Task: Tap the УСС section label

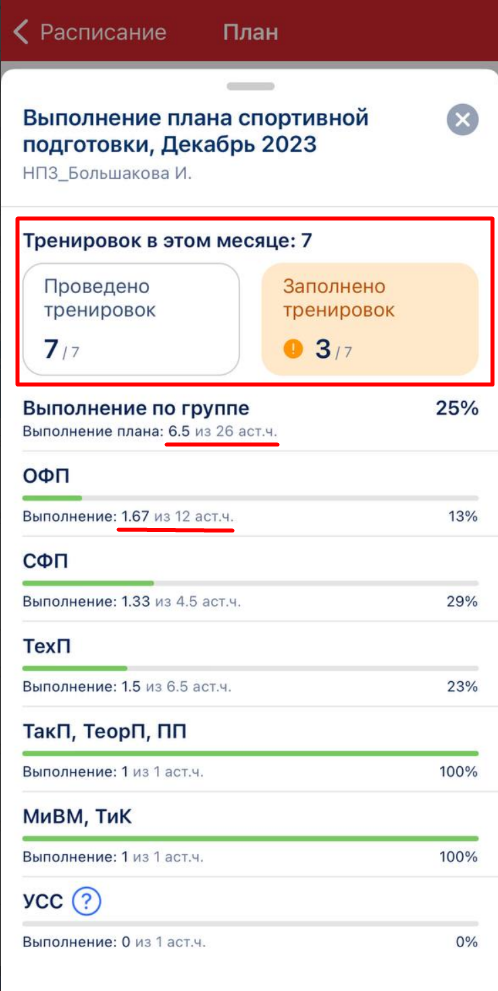Action: point(43,902)
